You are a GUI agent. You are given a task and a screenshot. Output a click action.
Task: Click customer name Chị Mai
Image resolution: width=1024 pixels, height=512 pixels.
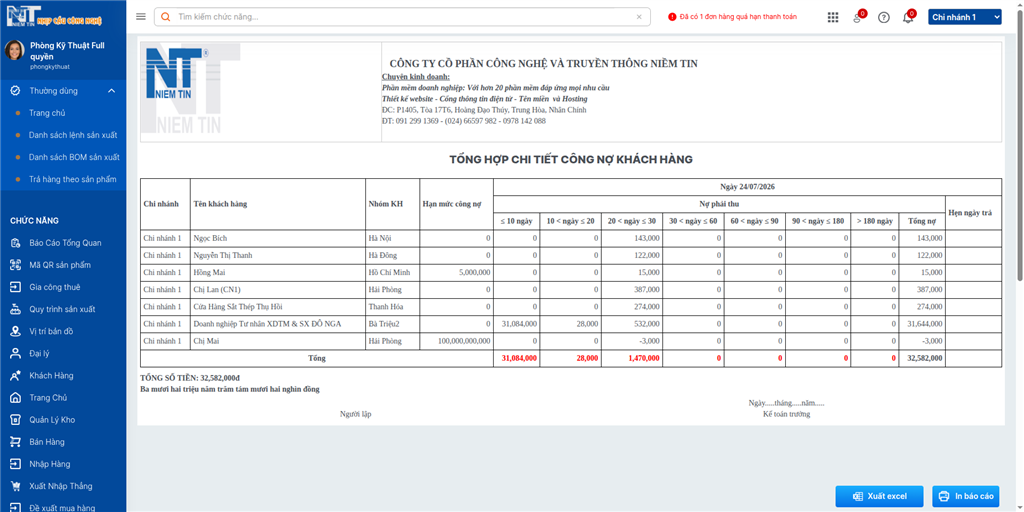click(x=204, y=340)
